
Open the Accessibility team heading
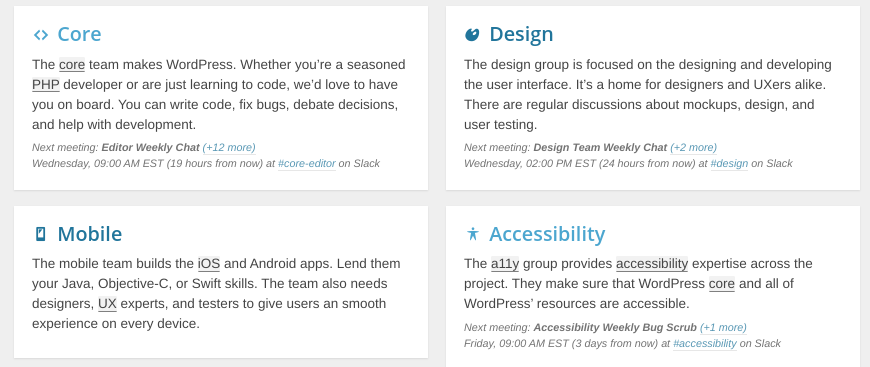(x=547, y=234)
